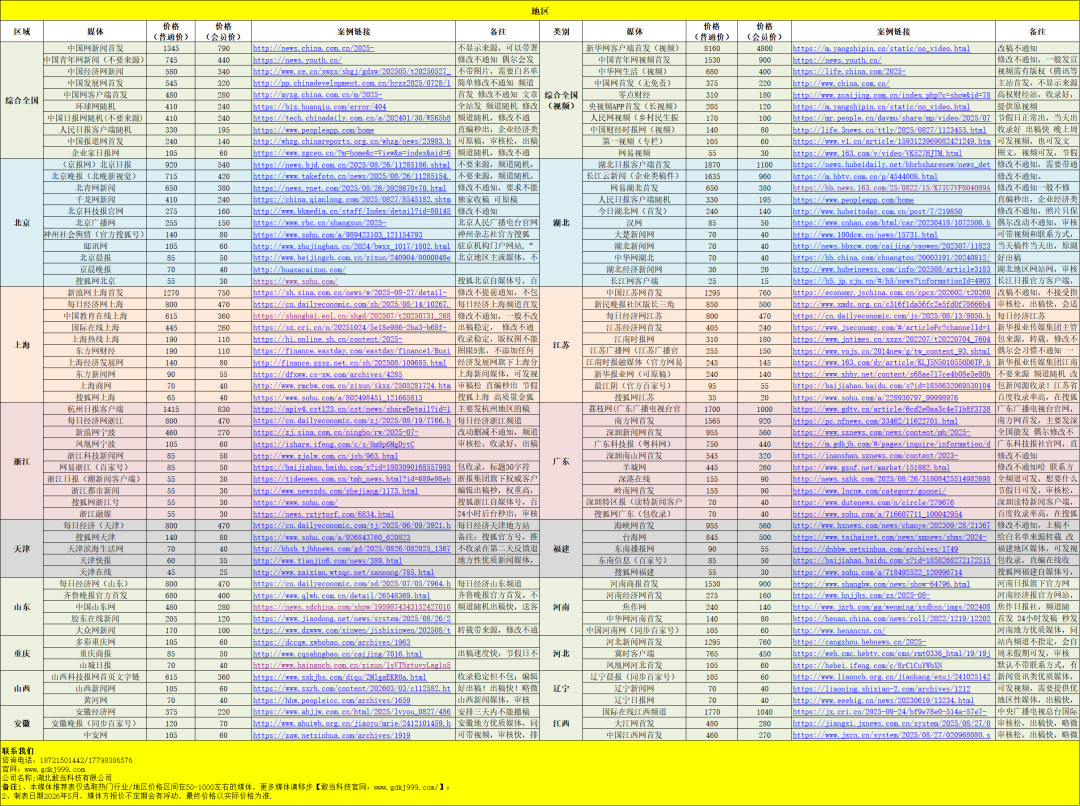Image resolution: width=1080 pixels, height=806 pixels.
Task: Open the huaxacaixun.com link for 京晨晚报
Action: pyautogui.click(x=299, y=269)
